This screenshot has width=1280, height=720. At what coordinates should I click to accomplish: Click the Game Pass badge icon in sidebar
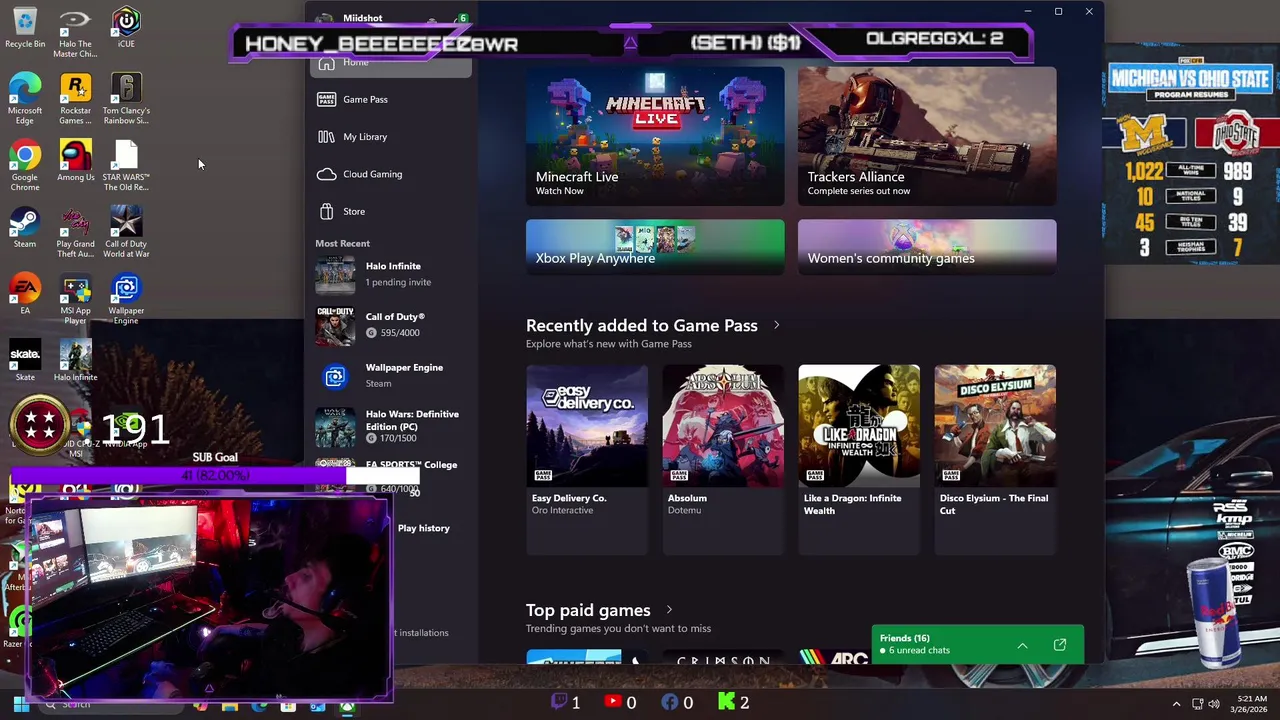point(326,99)
